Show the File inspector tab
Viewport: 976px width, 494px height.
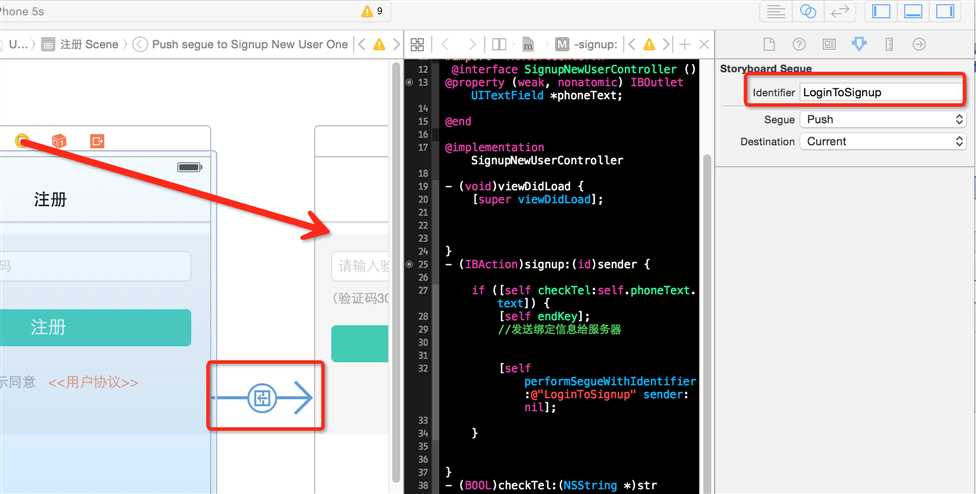coord(769,44)
